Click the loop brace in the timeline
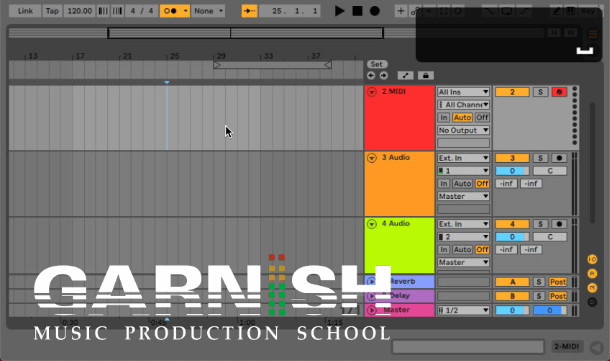610x361 pixels. point(272,65)
